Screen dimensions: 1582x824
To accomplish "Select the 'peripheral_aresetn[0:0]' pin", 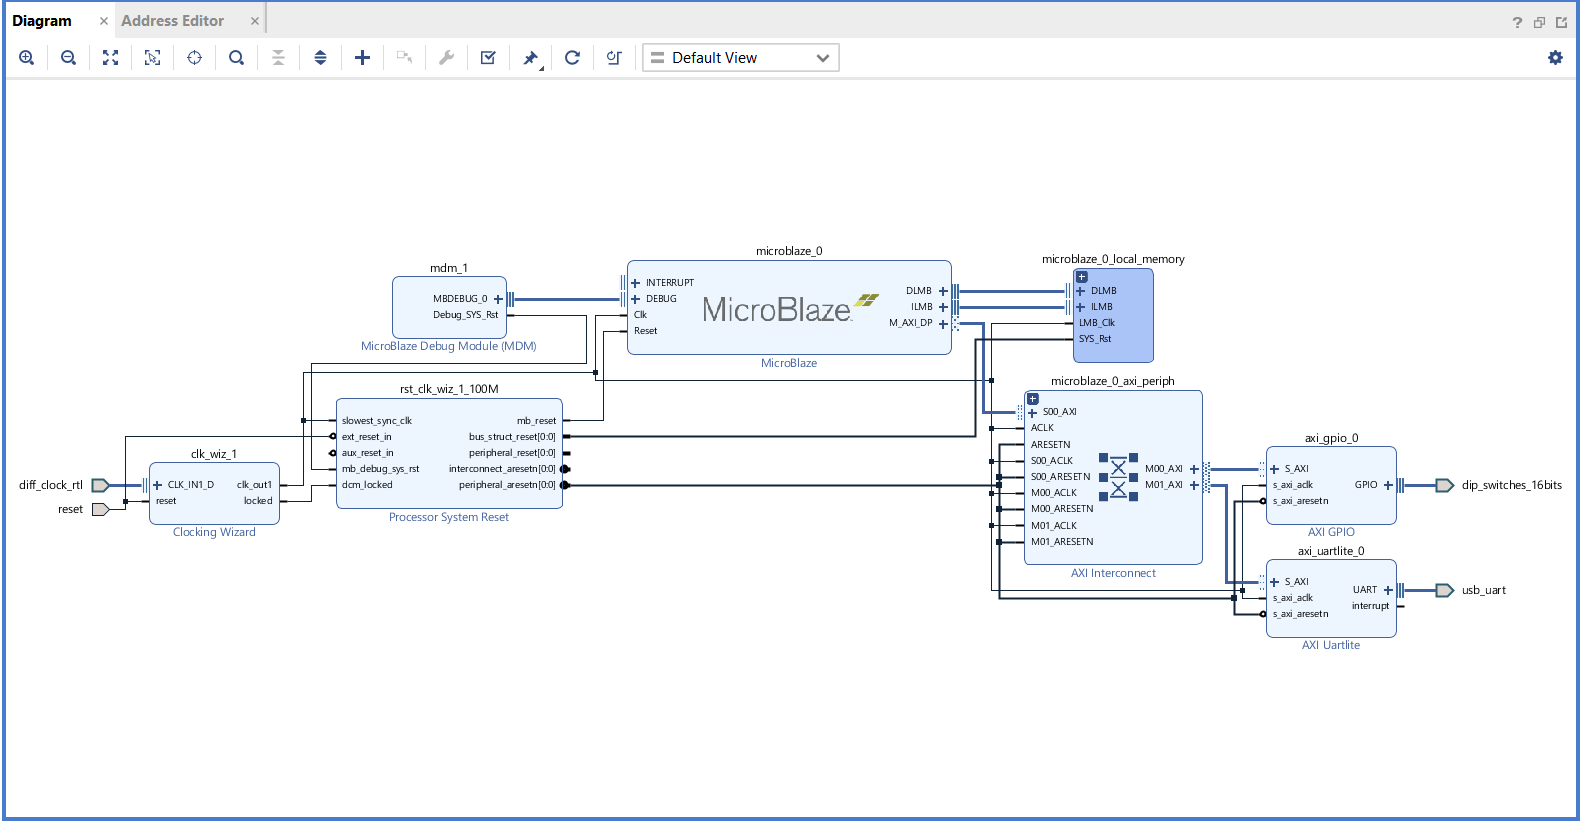I will (x=507, y=485).
